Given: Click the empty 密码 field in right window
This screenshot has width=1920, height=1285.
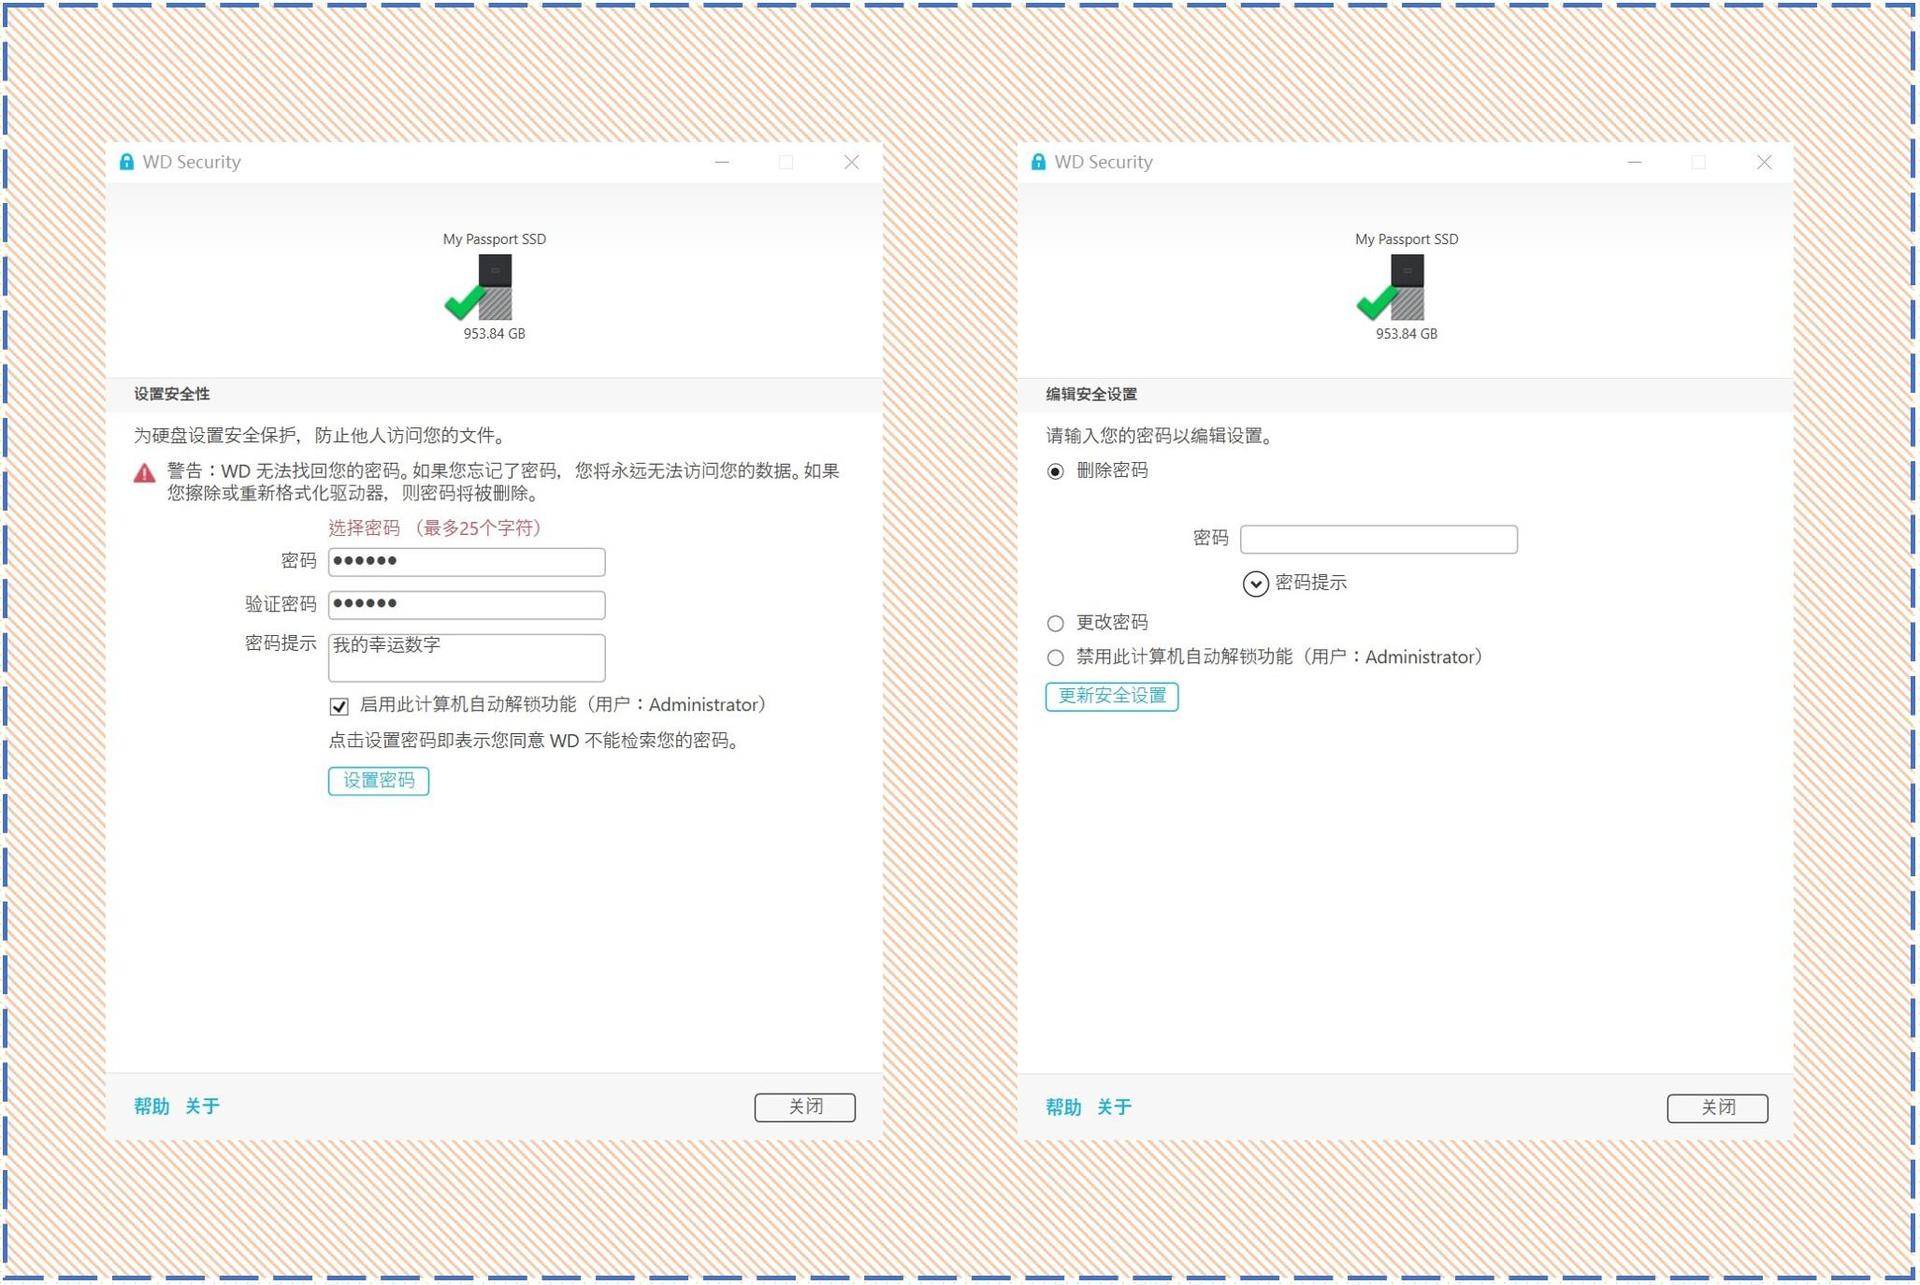Looking at the screenshot, I should tap(1378, 538).
